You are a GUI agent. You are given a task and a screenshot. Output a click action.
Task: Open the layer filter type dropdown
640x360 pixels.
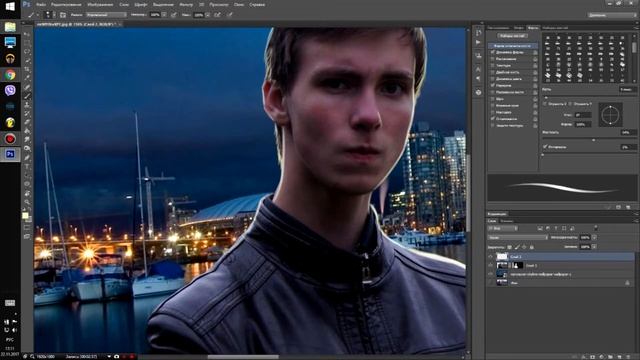[x=503, y=228]
